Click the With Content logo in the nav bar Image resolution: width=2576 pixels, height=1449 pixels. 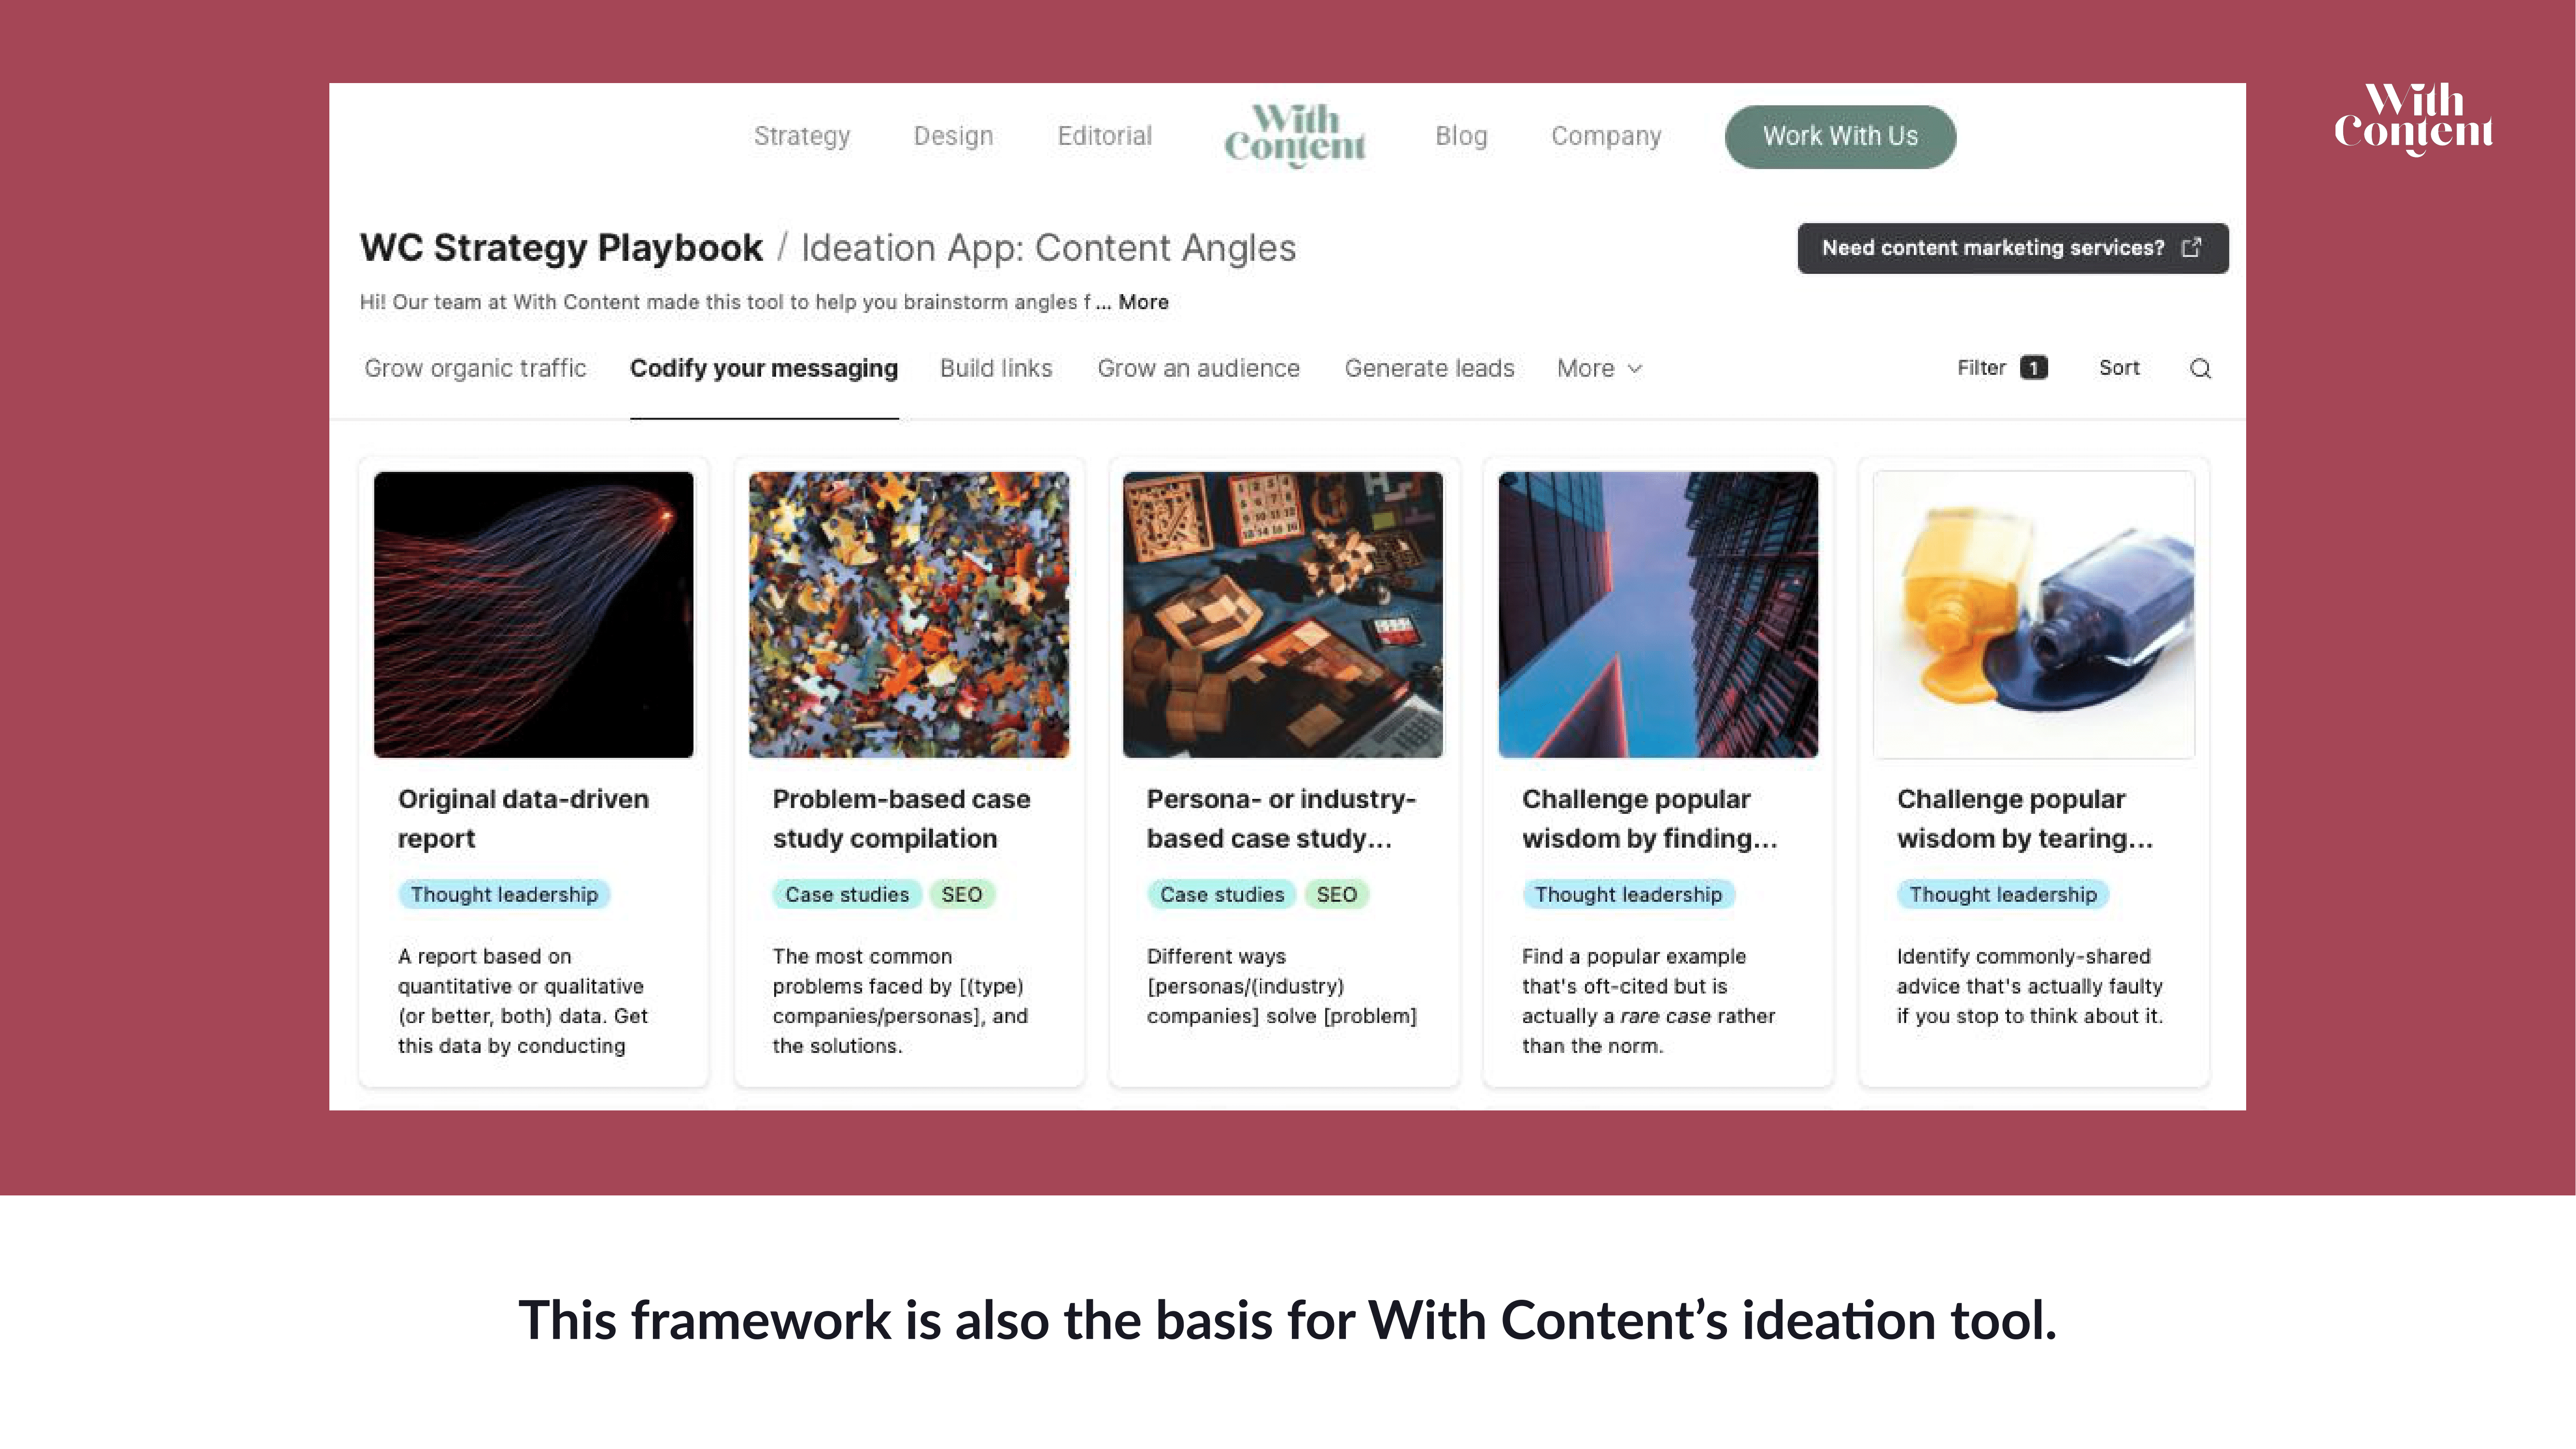tap(1293, 136)
